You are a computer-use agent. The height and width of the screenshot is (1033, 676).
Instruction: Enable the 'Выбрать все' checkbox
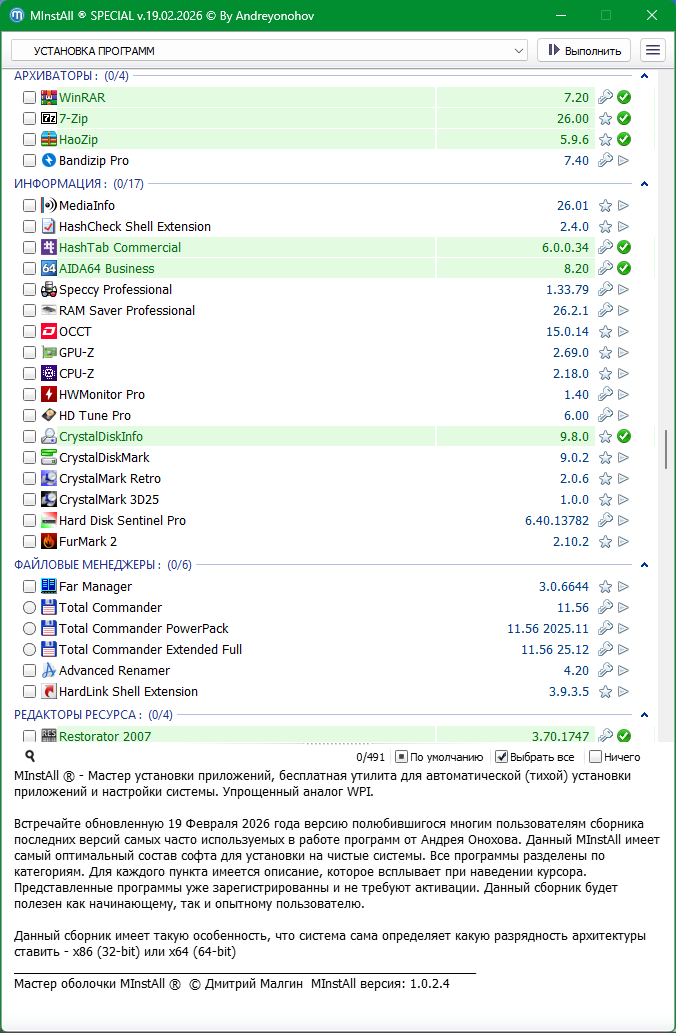tap(502, 757)
